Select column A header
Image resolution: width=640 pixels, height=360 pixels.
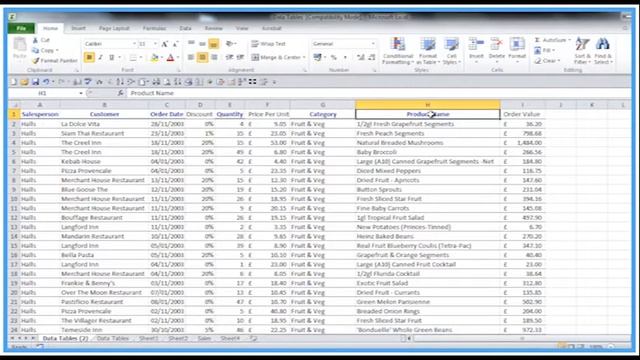pyautogui.click(x=40, y=105)
